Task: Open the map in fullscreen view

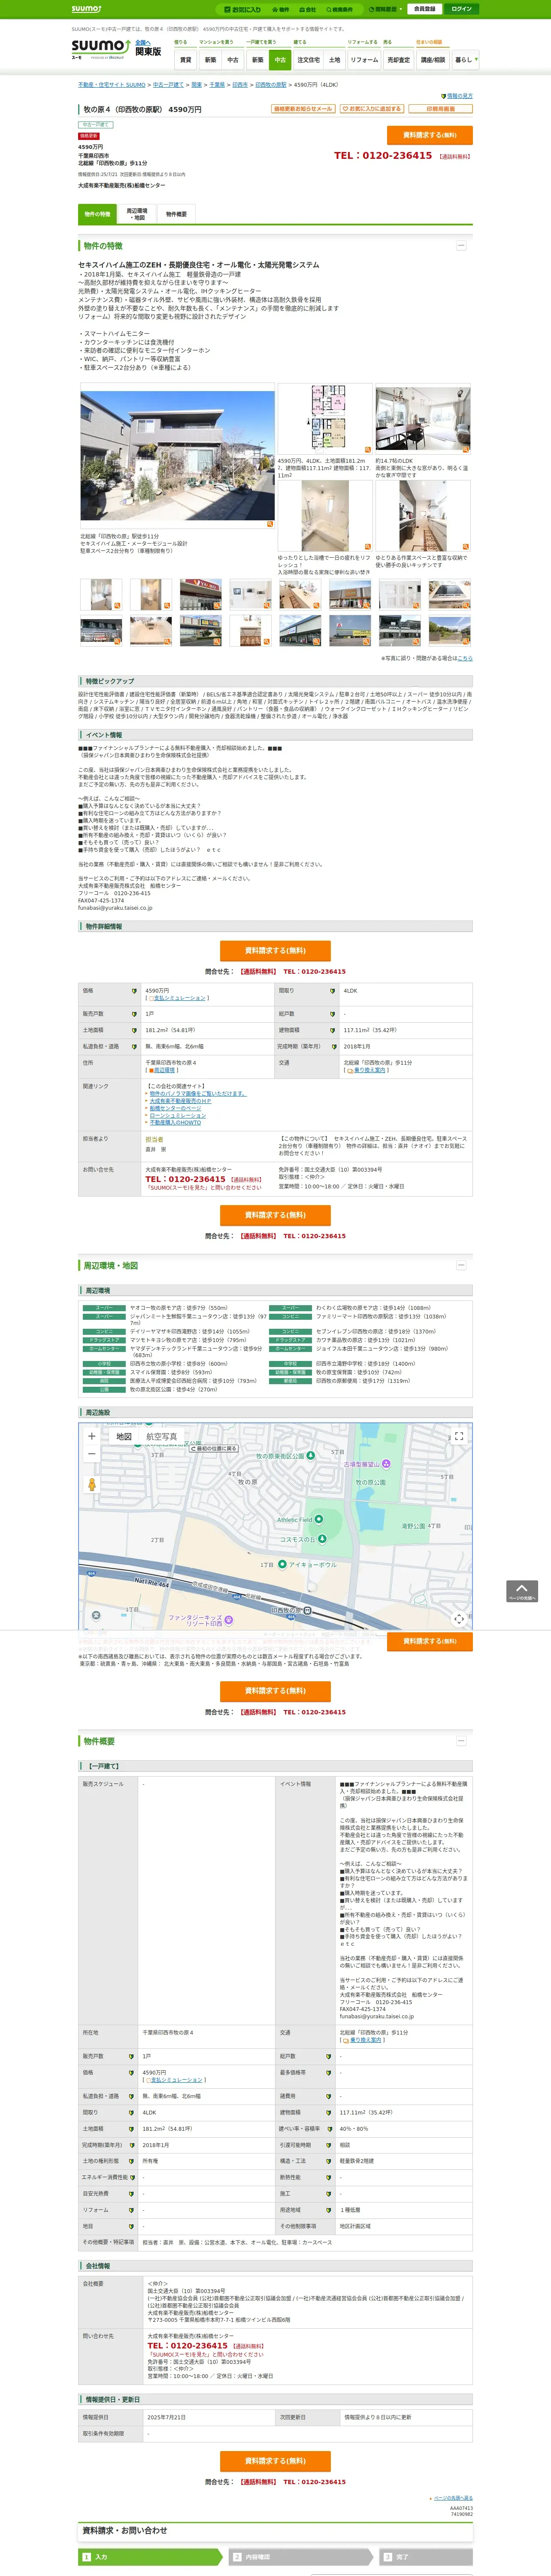Action: click(459, 1436)
